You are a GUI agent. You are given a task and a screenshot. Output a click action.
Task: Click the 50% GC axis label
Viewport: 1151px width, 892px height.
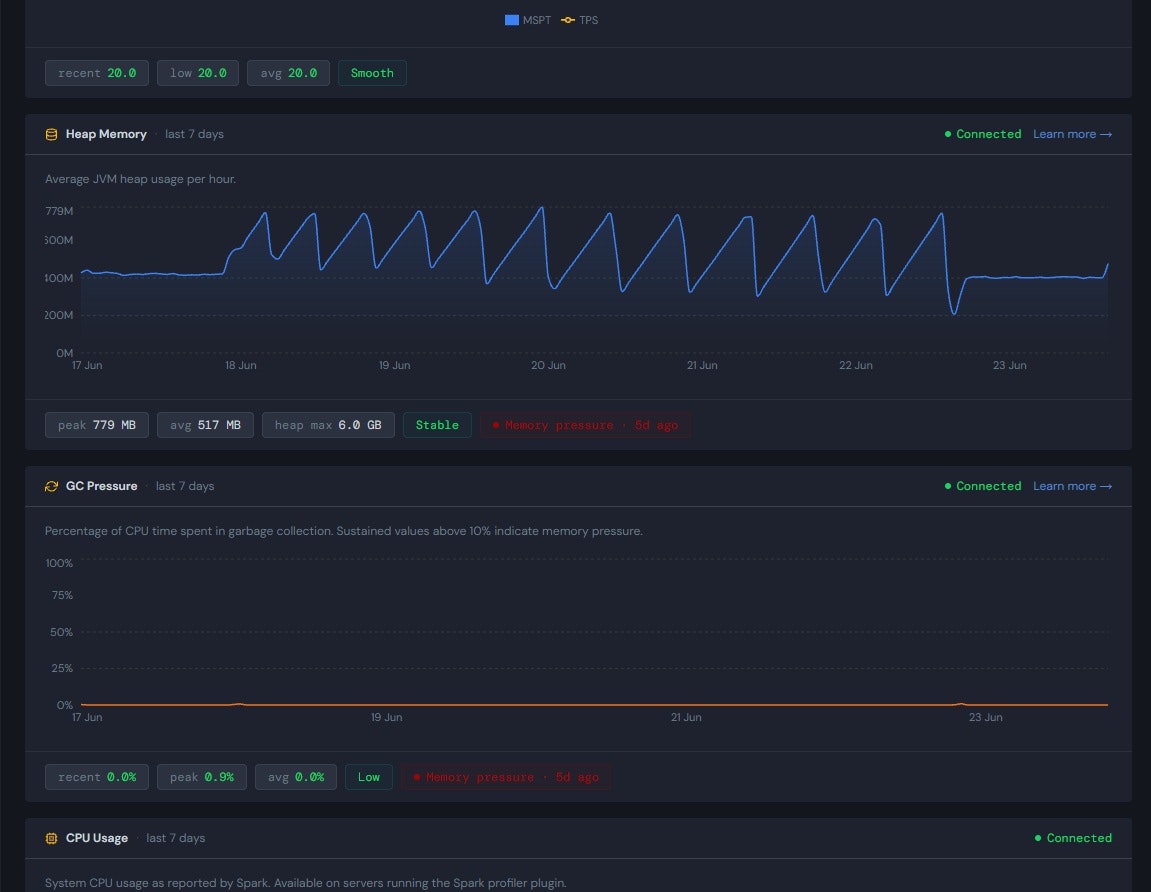[62, 632]
